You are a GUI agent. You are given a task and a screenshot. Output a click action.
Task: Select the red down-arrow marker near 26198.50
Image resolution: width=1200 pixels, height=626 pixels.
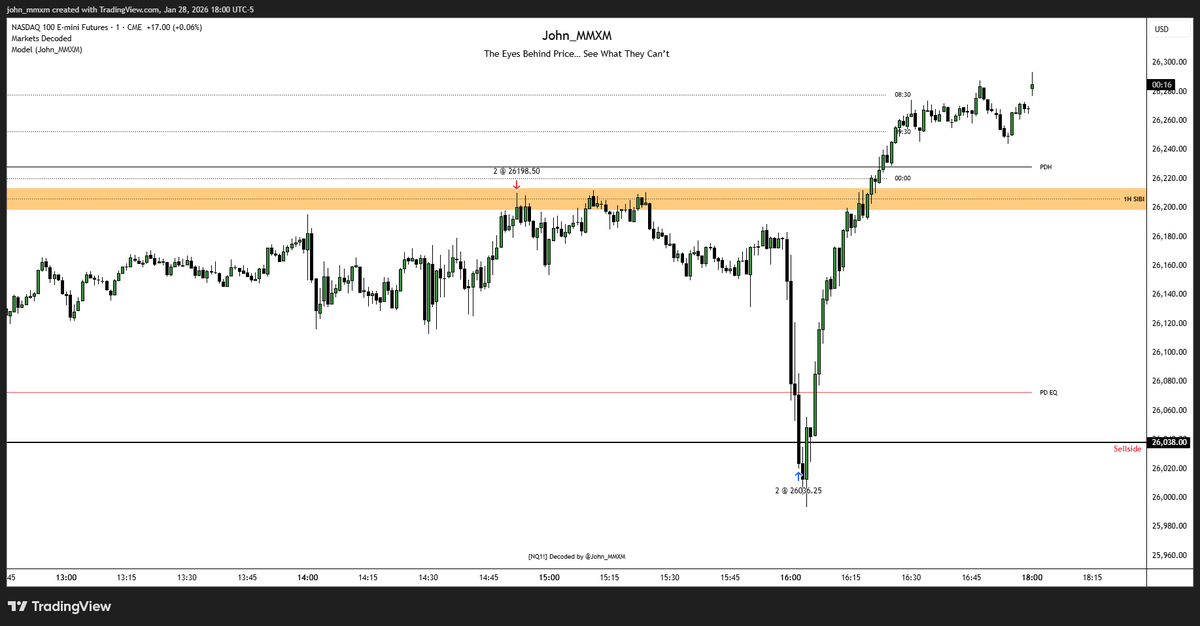[518, 184]
